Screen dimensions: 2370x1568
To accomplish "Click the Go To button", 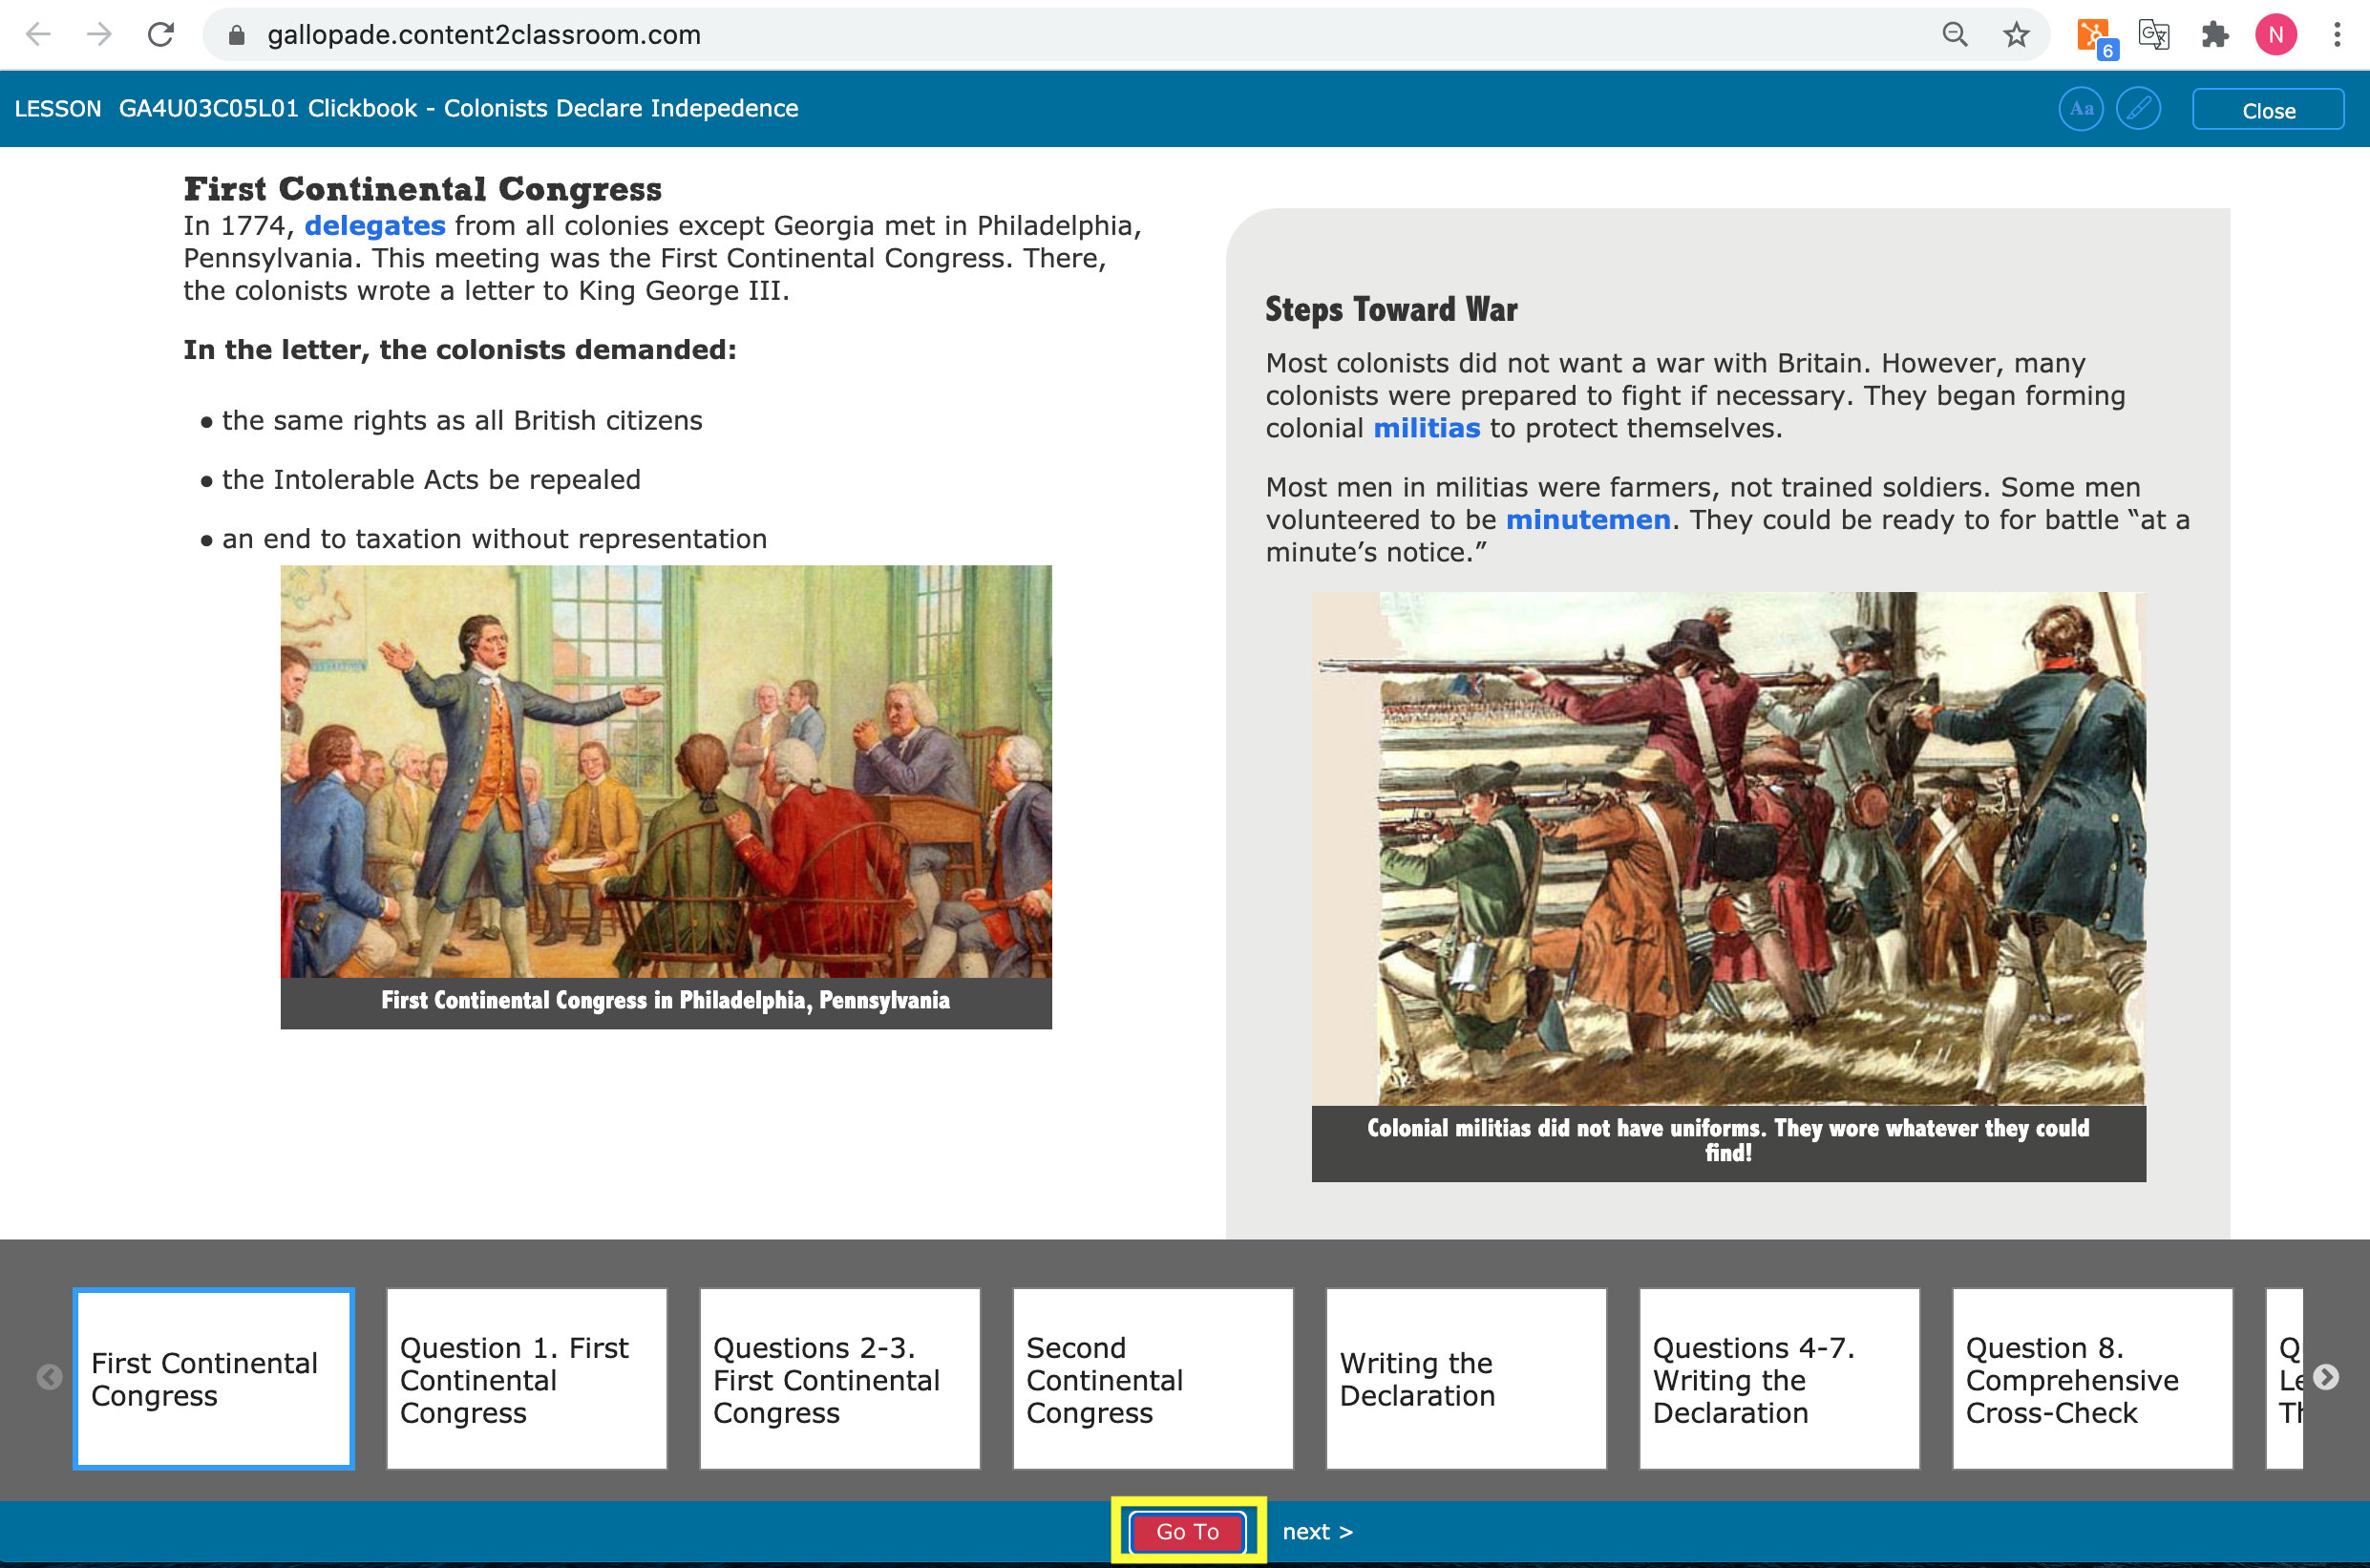I will point(1187,1531).
